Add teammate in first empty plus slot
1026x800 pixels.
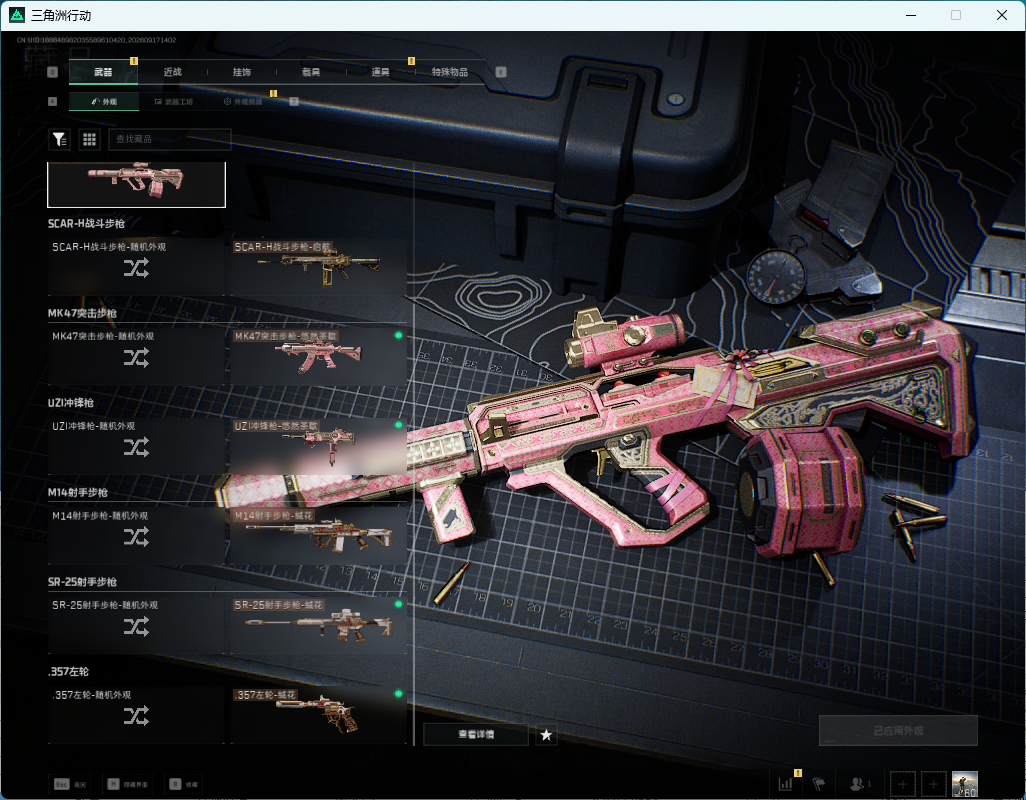902,784
